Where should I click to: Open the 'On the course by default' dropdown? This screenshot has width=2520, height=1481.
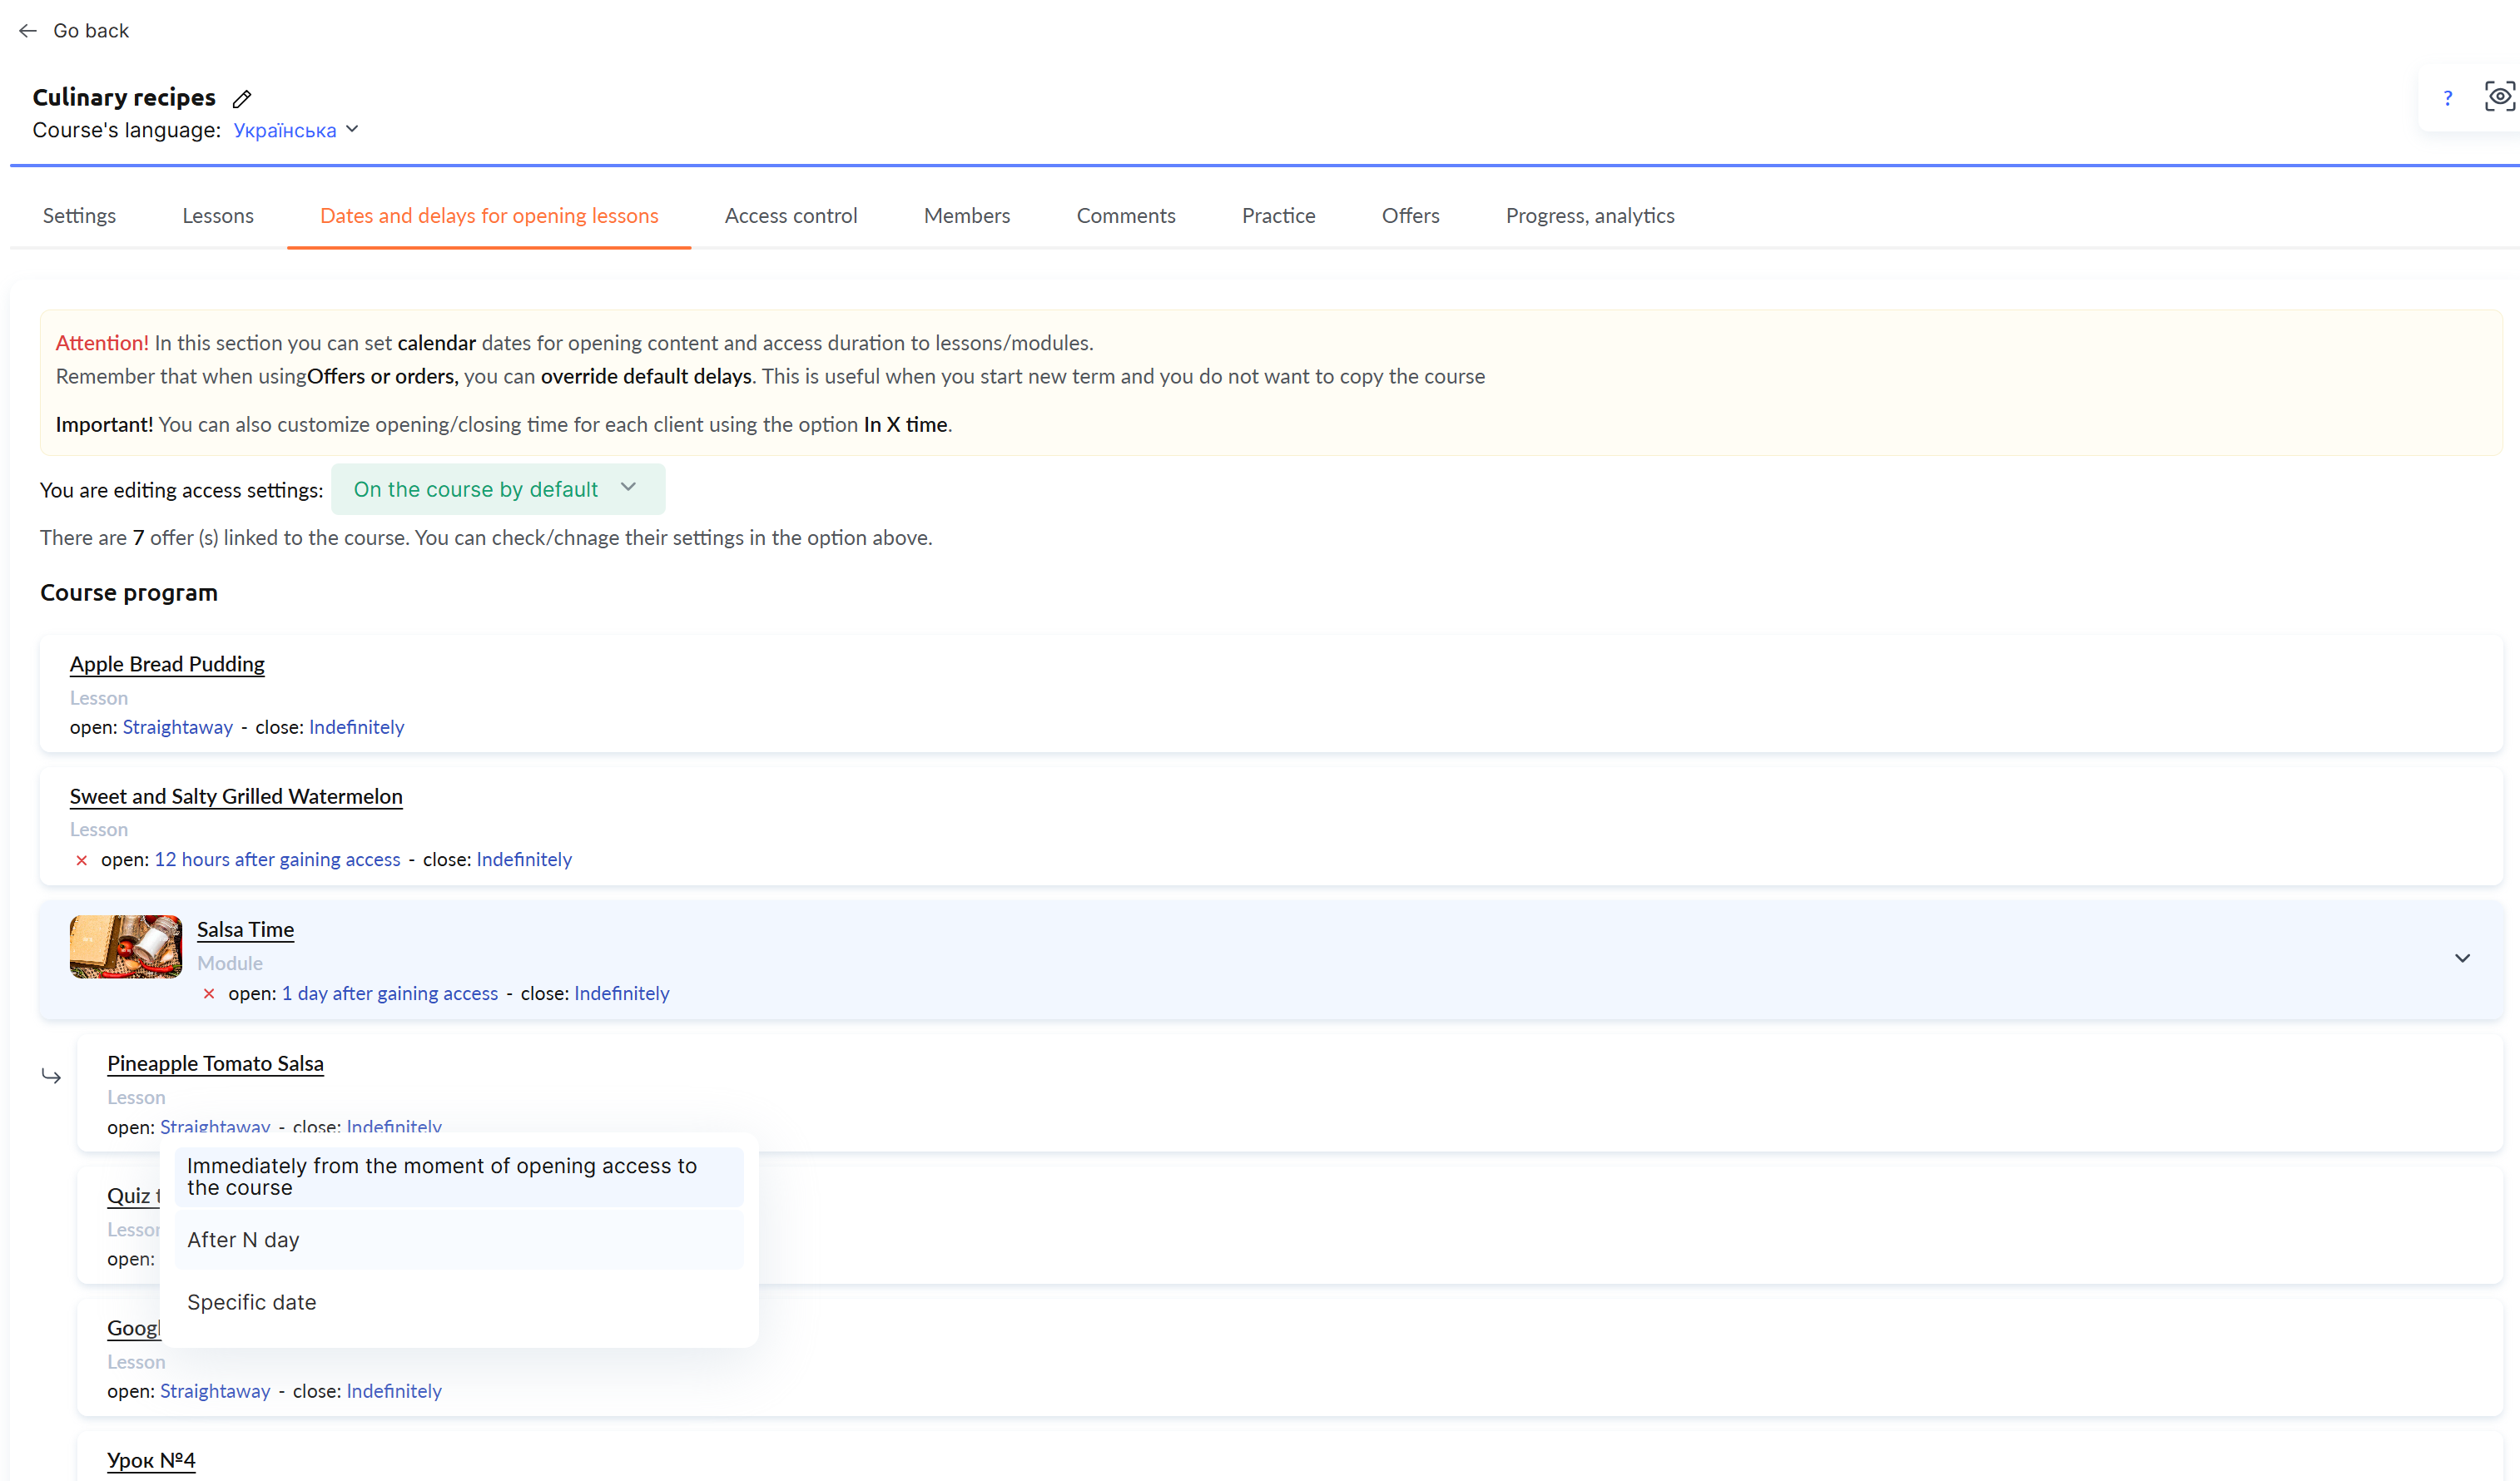click(497, 489)
